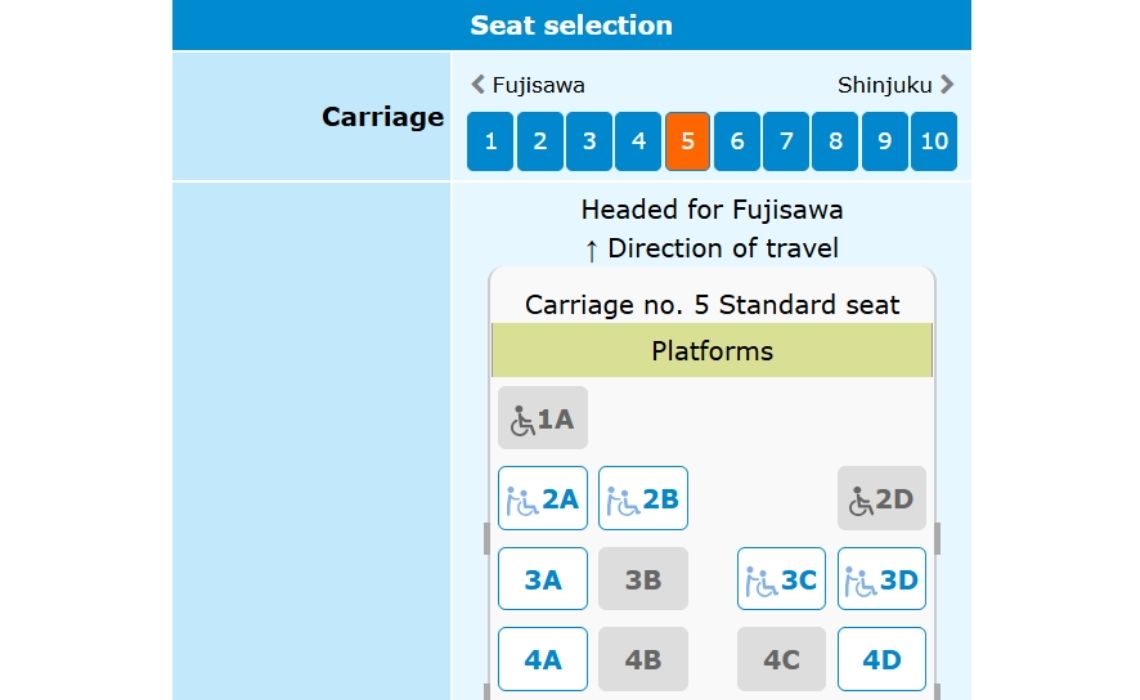Choose accessible seat 2B
This screenshot has height=700, width=1140.
(643, 498)
